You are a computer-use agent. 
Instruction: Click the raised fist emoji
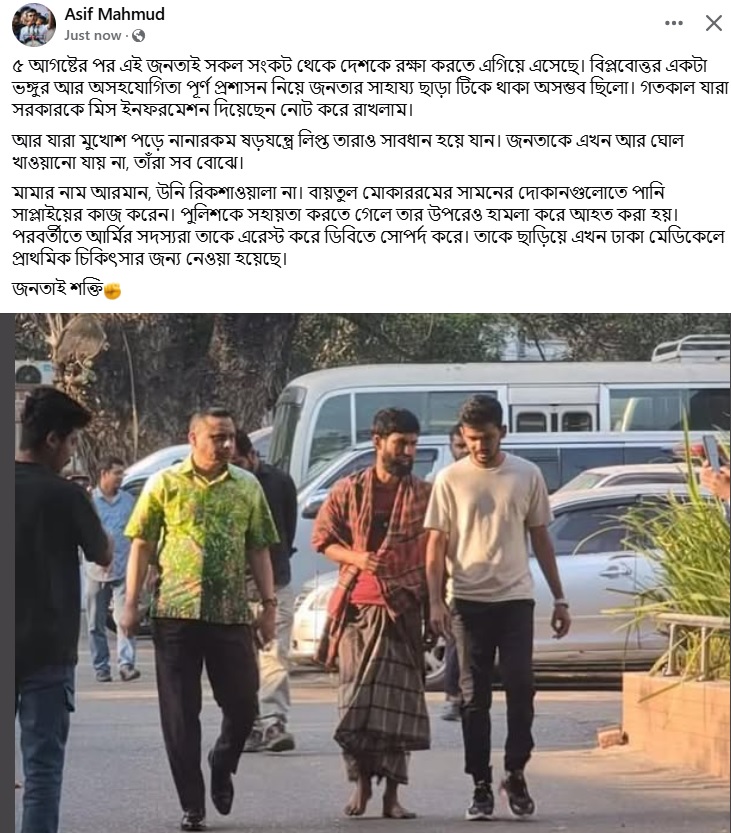pos(112,290)
